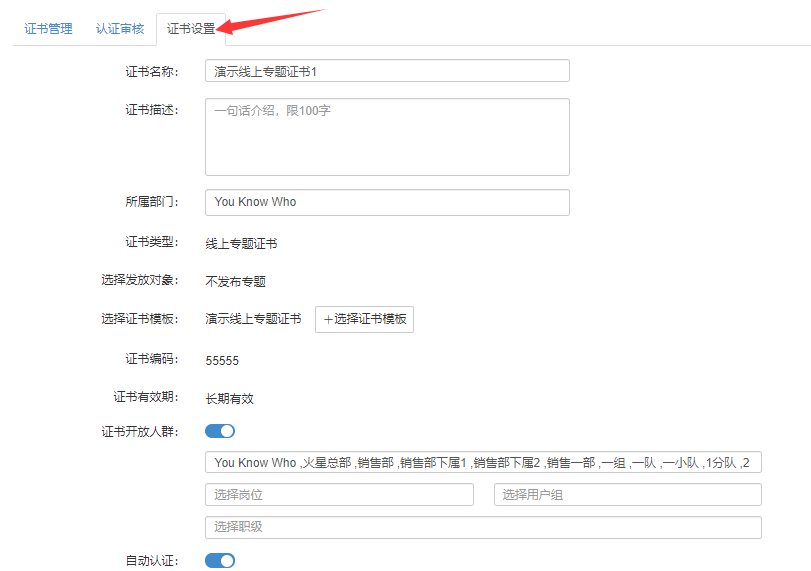The width and height of the screenshot is (811, 571).
Task: Click the 证书描述 label
Action: pyautogui.click(x=152, y=110)
